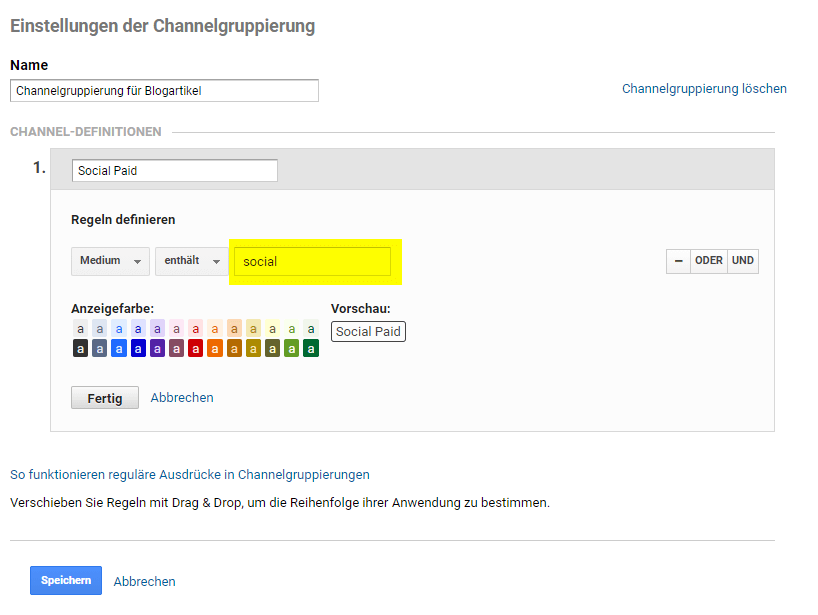This screenshot has height=615, width=818.
Task: Pick the black display color swatch
Action: coord(80,348)
